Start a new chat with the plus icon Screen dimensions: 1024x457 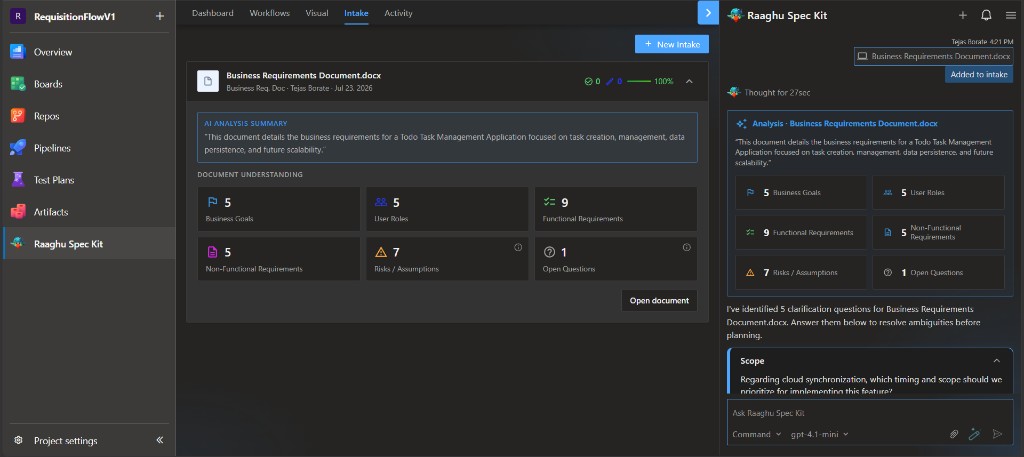[963, 15]
